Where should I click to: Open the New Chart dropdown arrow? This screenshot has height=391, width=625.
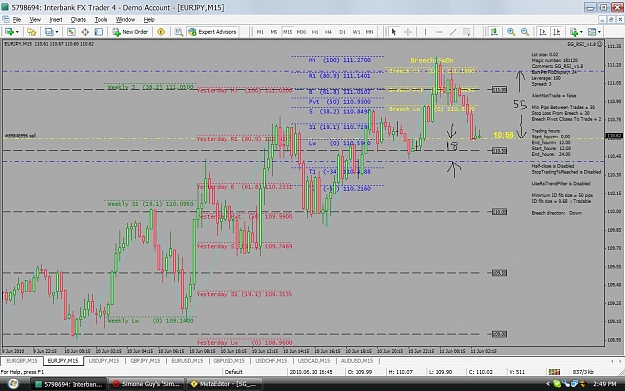click(17, 32)
